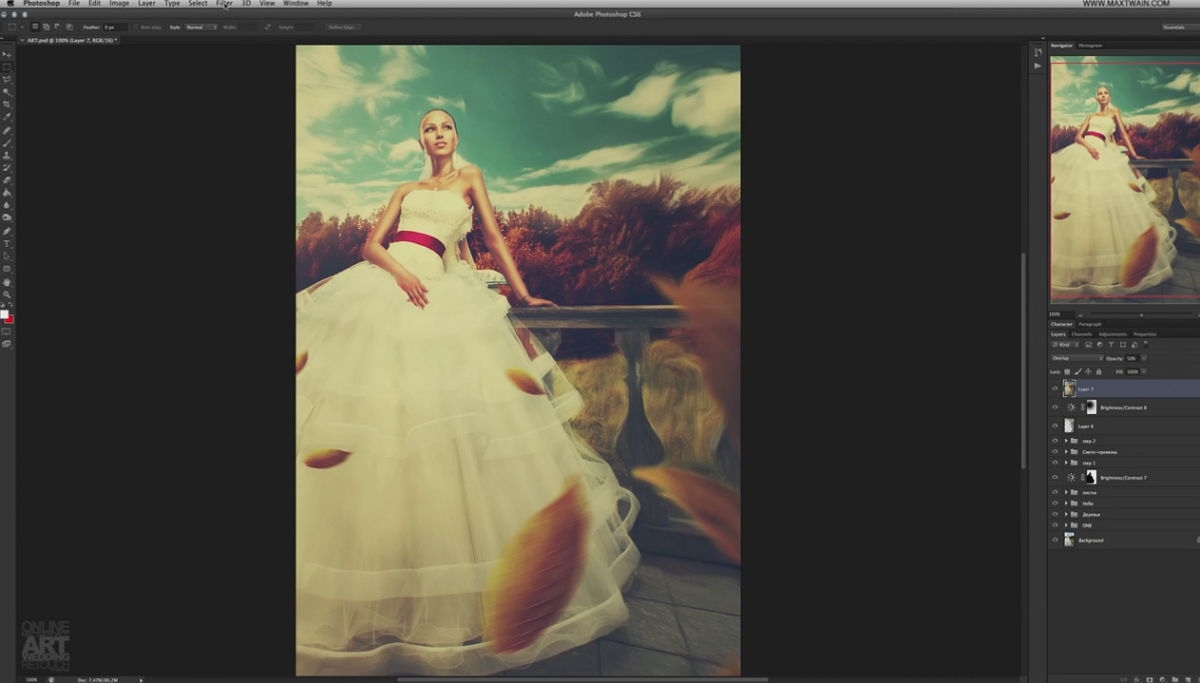The image size is (1200, 683).
Task: Select the Blur tool
Action: (7, 205)
